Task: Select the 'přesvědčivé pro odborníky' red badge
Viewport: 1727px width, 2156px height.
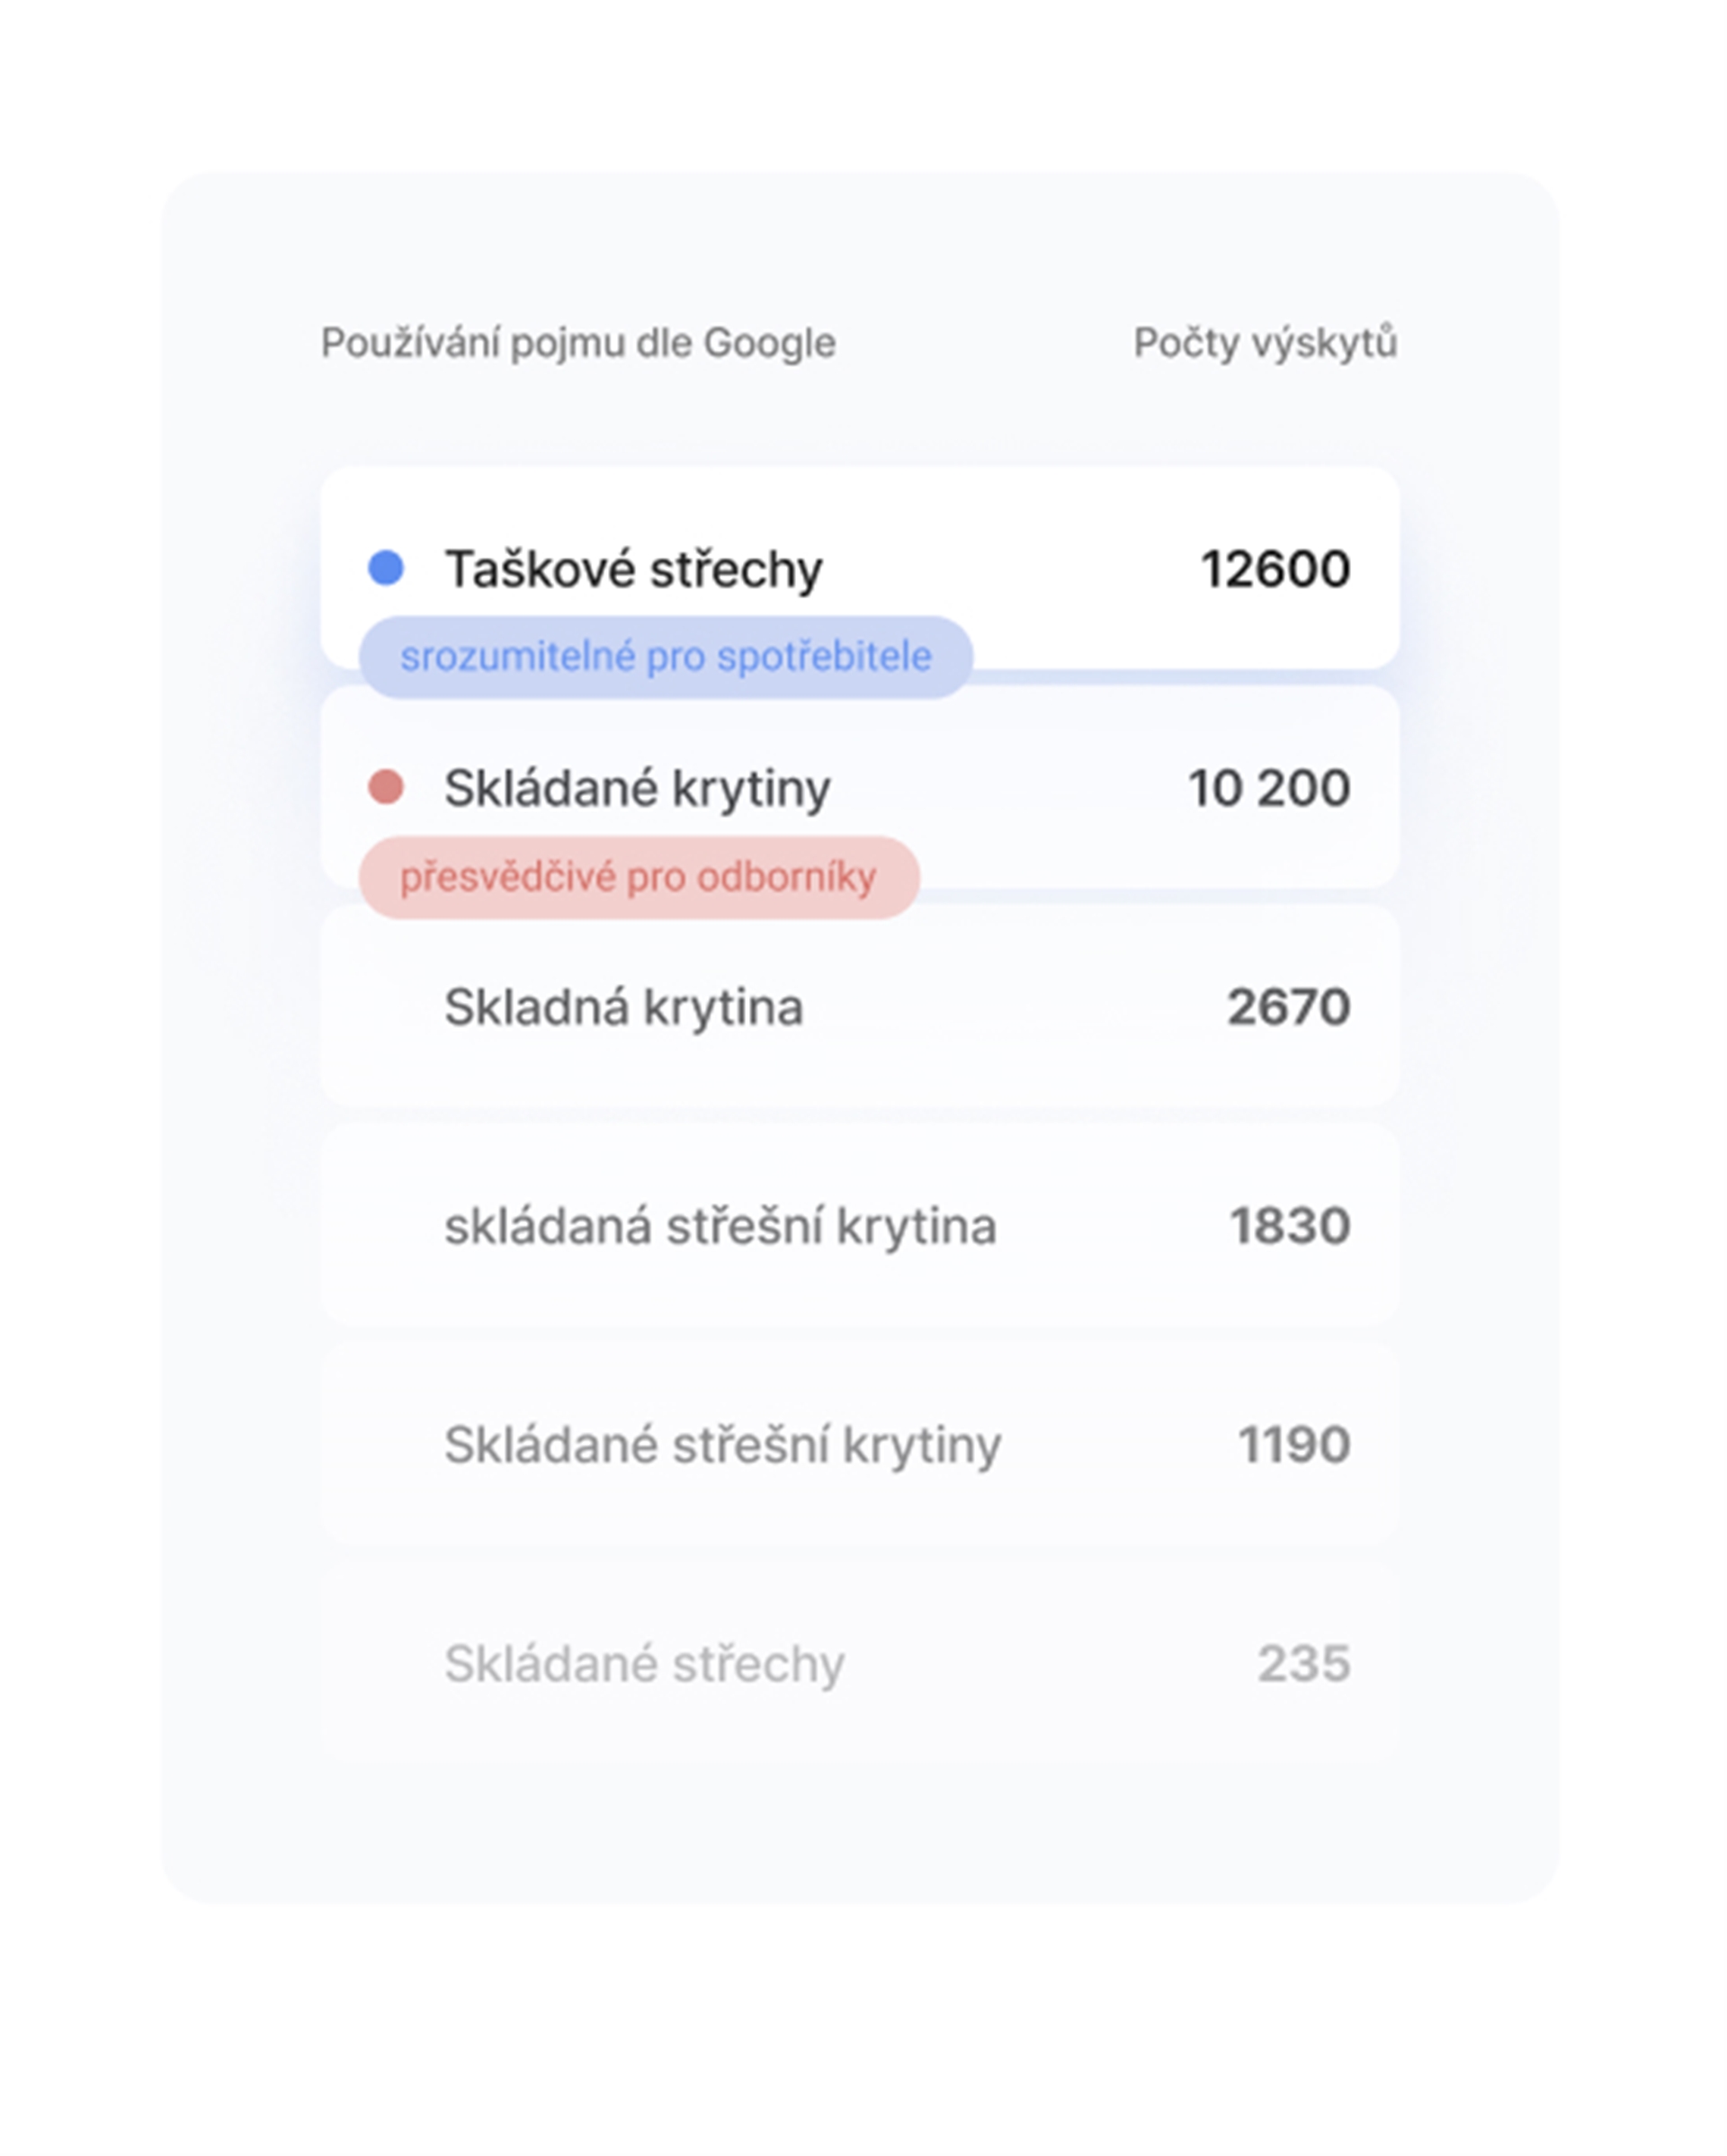Action: tap(638, 877)
